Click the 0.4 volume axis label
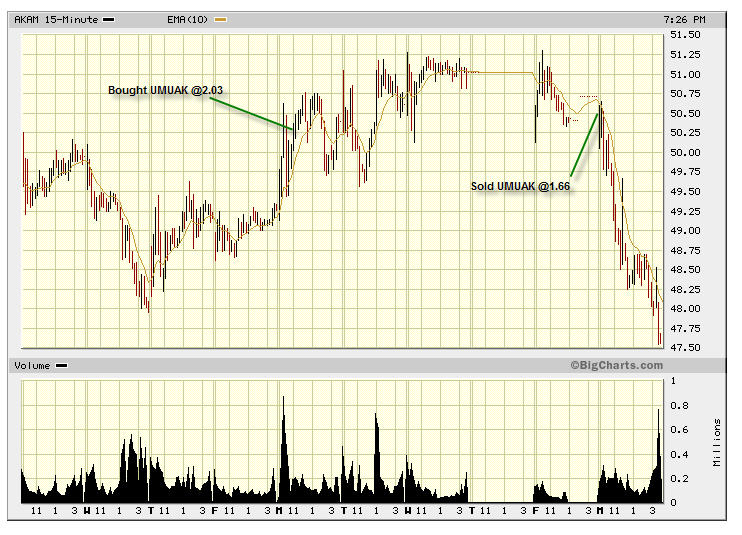 (679, 455)
